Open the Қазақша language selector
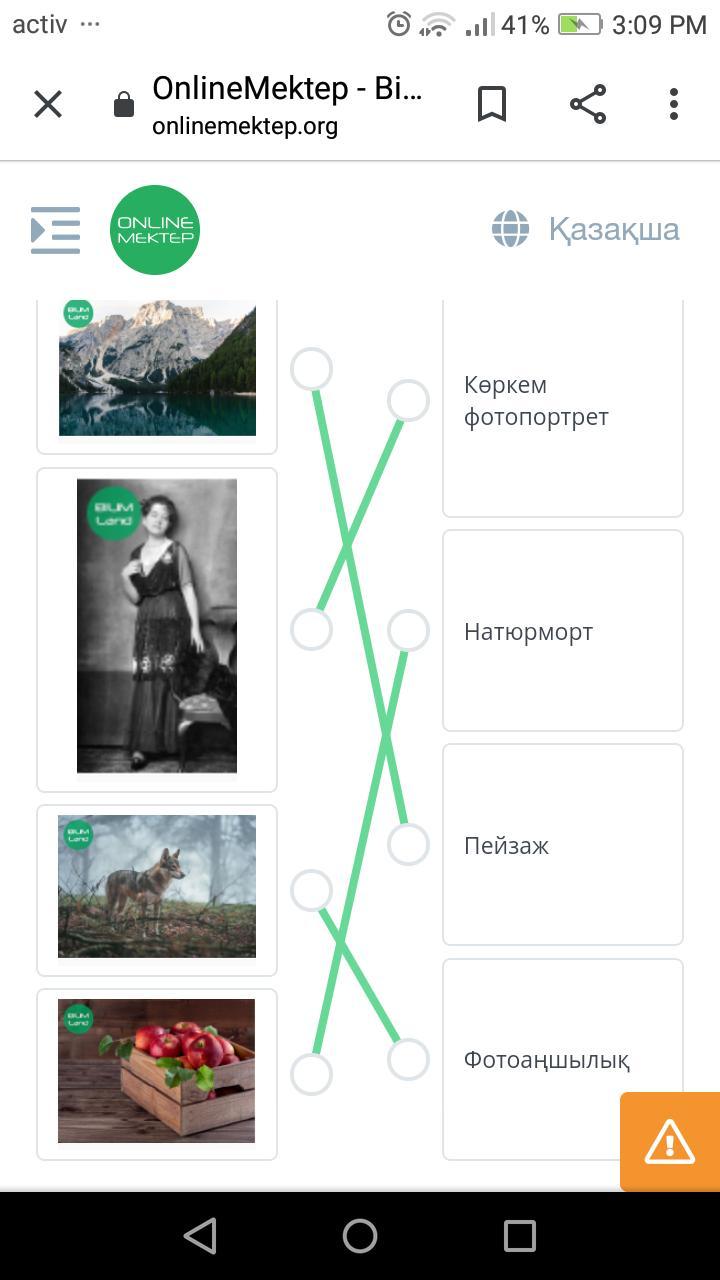The image size is (720, 1280). (x=614, y=229)
